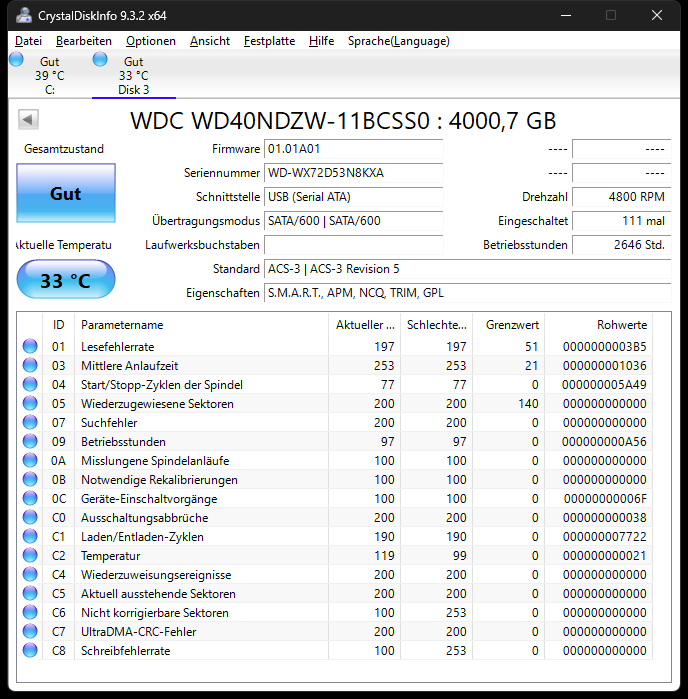Click the Grenzwert column header
The height and width of the screenshot is (699, 688).
point(509,325)
